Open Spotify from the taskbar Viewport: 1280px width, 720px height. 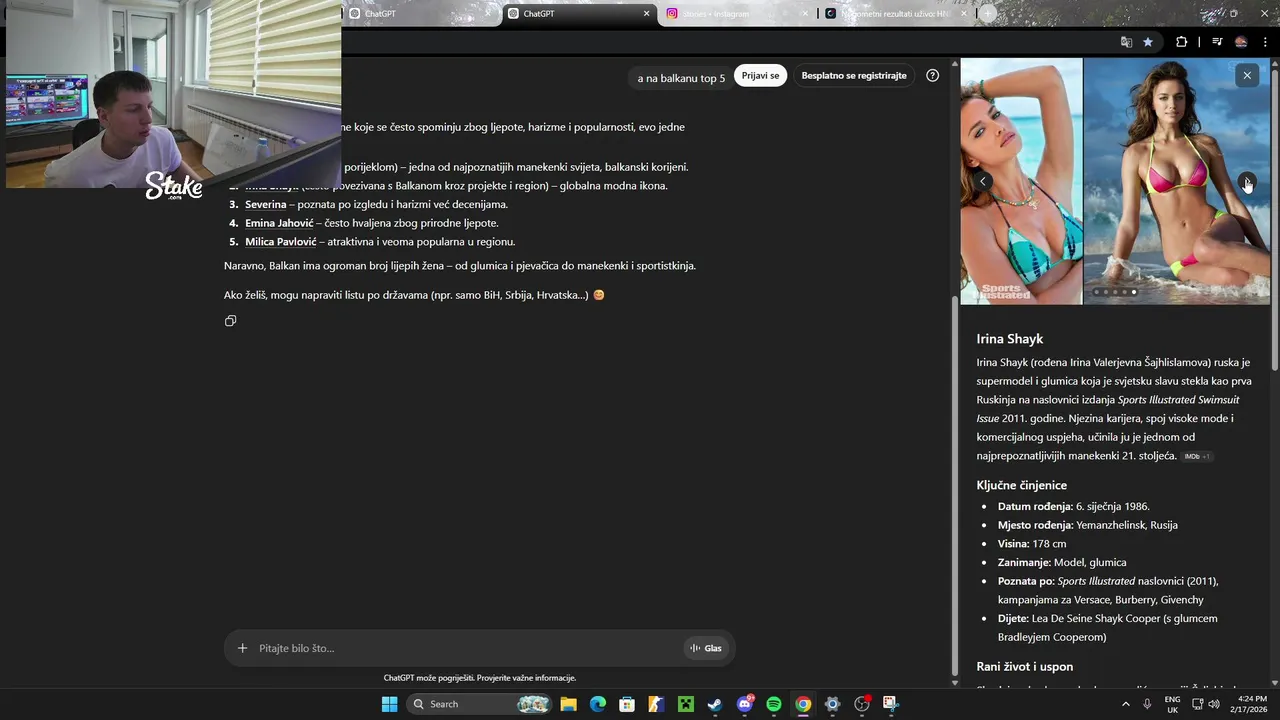click(x=774, y=704)
